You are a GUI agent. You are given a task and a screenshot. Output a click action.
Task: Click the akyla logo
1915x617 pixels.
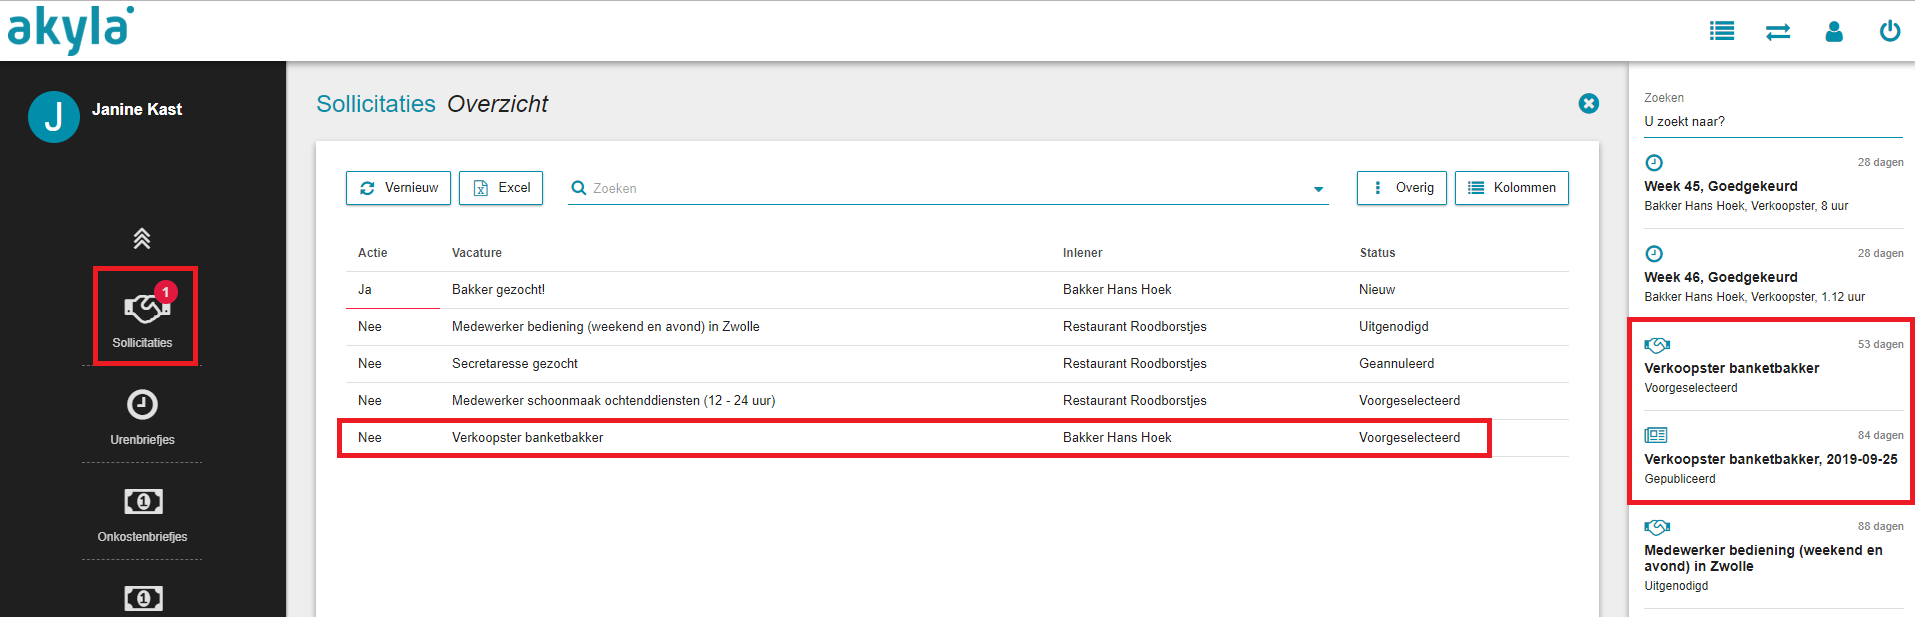70,30
